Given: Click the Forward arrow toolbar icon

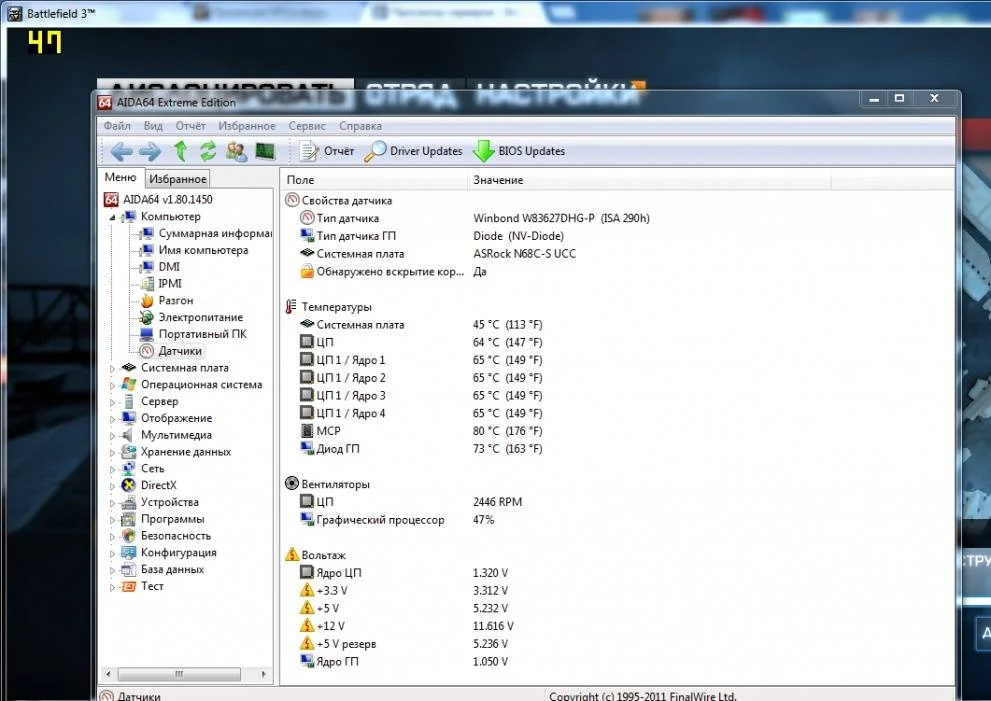Looking at the screenshot, I should 150,151.
